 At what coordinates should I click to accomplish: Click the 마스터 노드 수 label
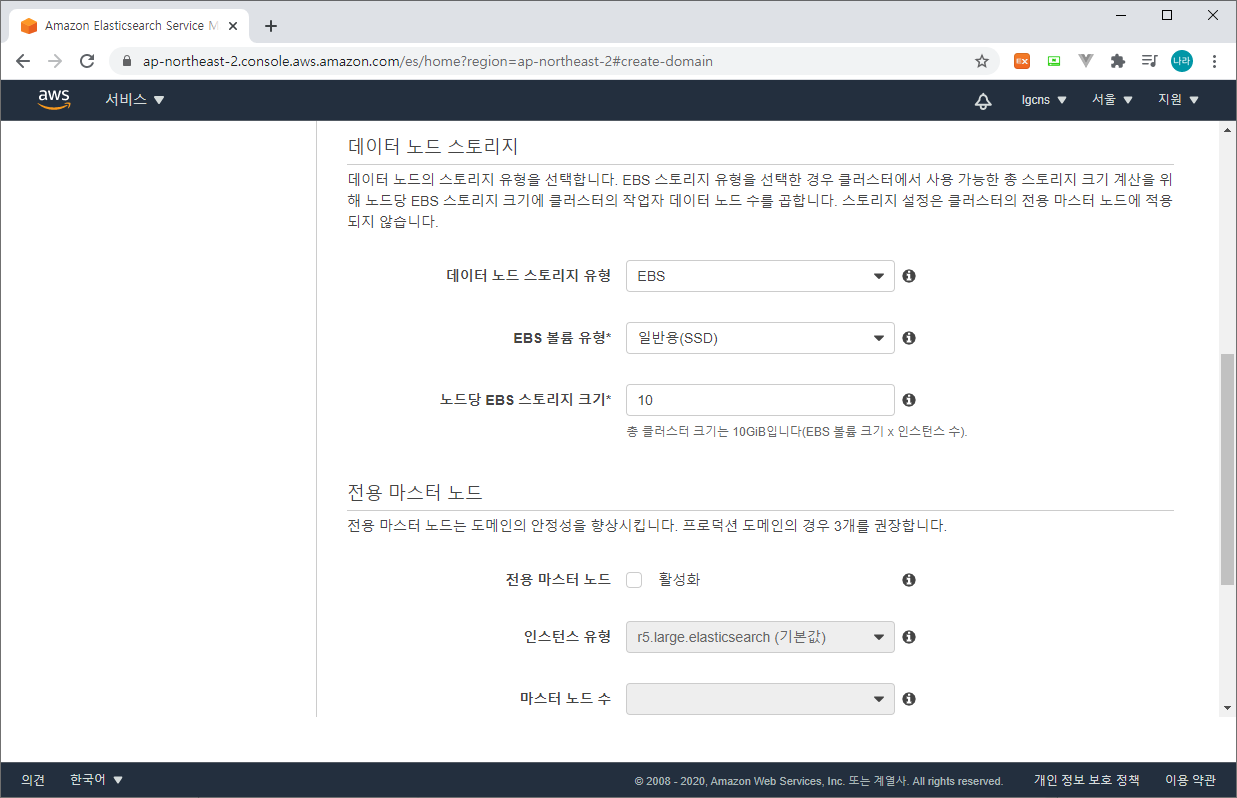pyautogui.click(x=565, y=699)
